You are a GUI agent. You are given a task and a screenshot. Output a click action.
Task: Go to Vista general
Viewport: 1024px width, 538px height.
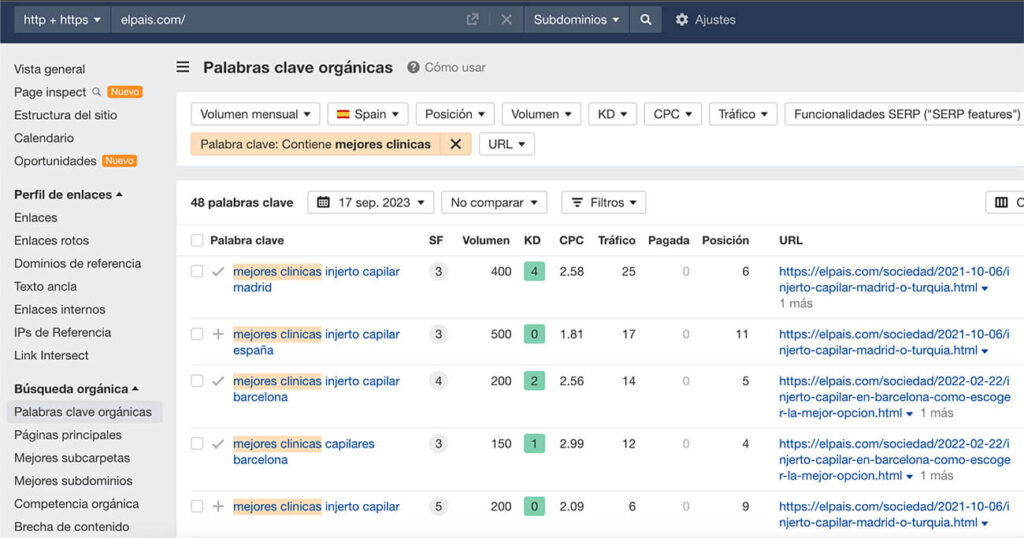tap(50, 69)
